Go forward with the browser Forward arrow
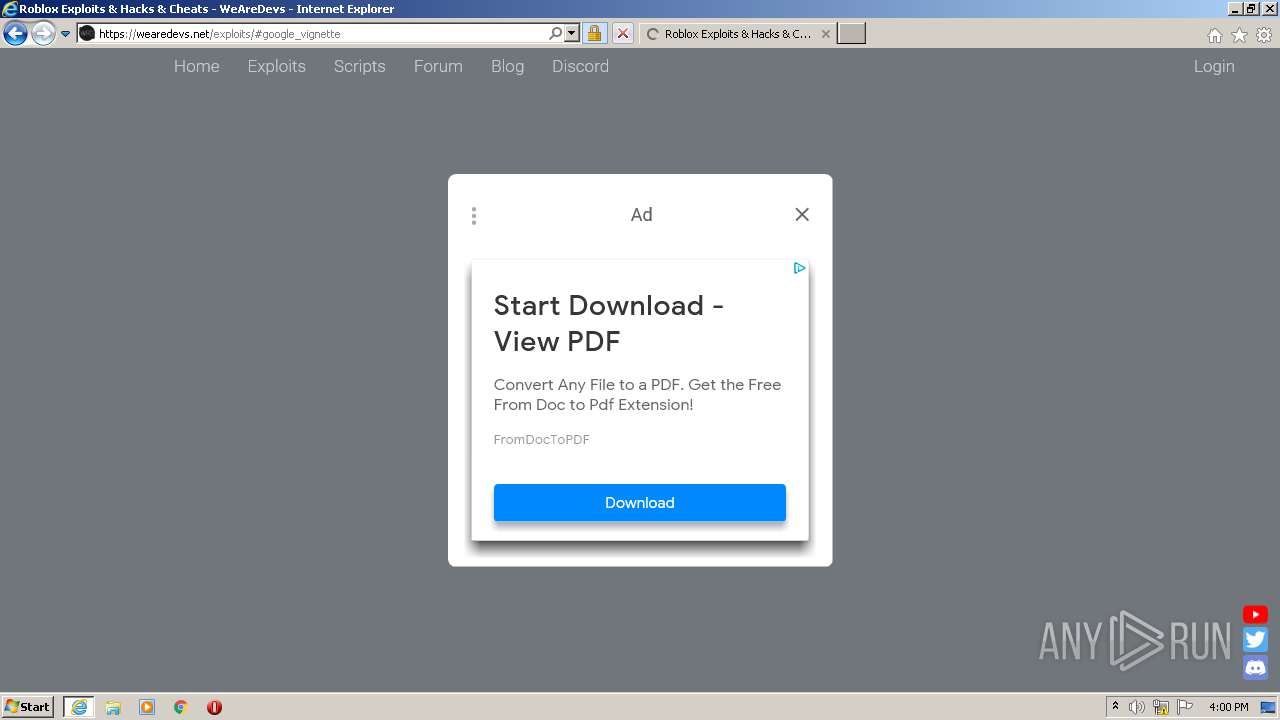 43,34
